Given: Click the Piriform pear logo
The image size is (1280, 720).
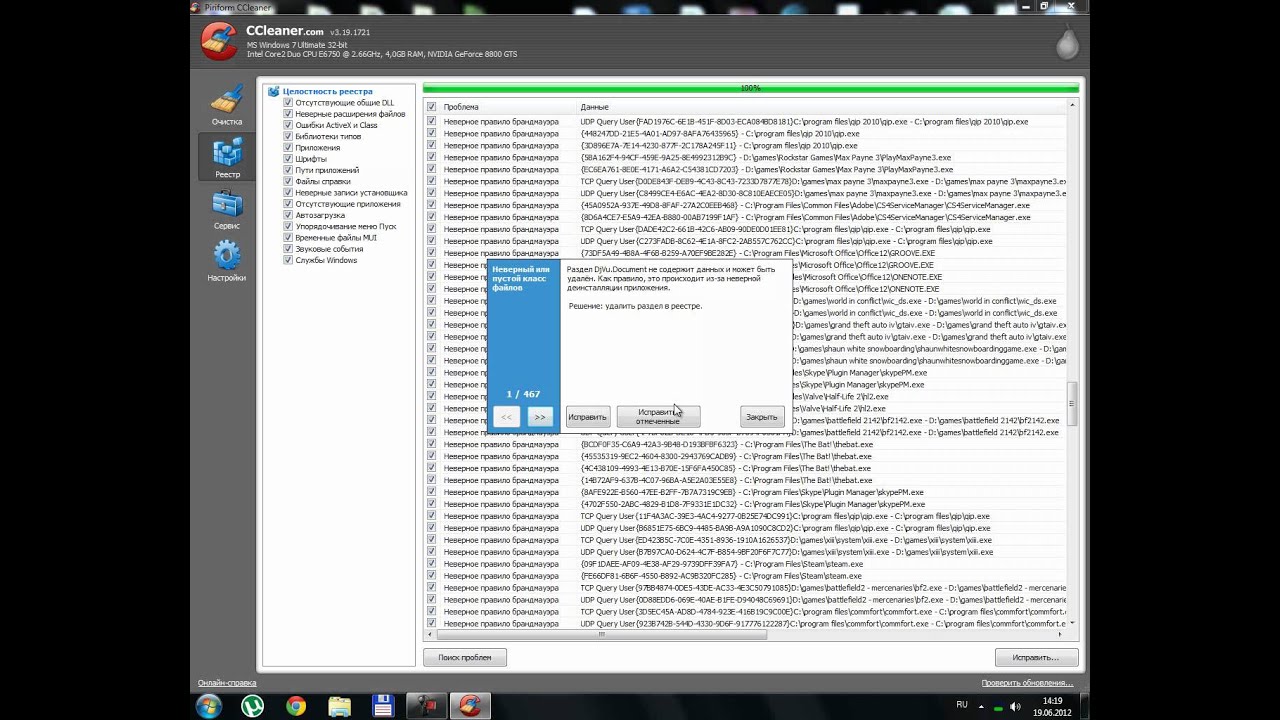Looking at the screenshot, I should tap(1068, 42).
